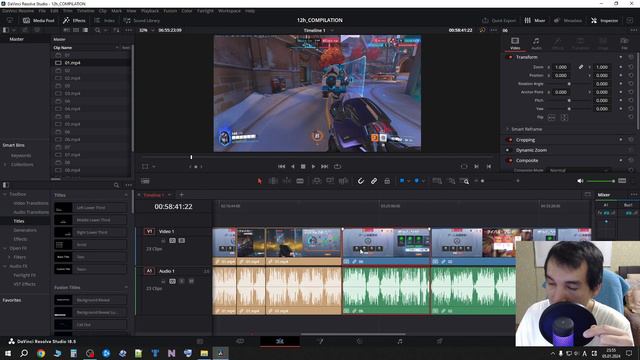Open the Fairlight page music-note button
The image size is (640, 360).
400,341
